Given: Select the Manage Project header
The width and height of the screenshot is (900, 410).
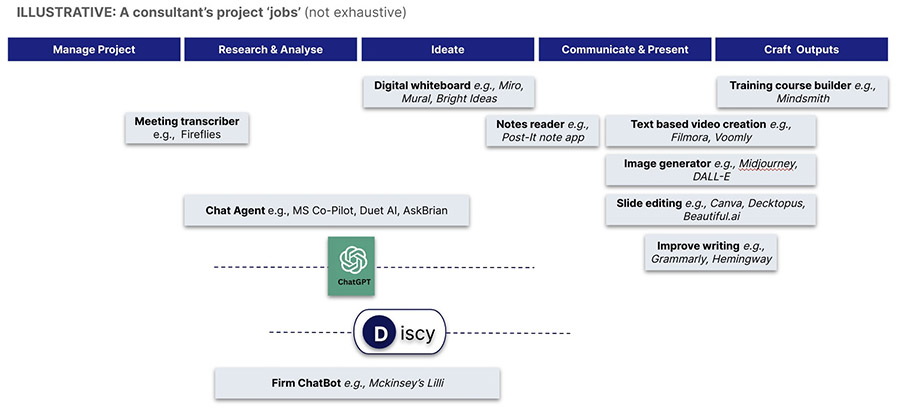Looking at the screenshot, I should click(x=94, y=49).
